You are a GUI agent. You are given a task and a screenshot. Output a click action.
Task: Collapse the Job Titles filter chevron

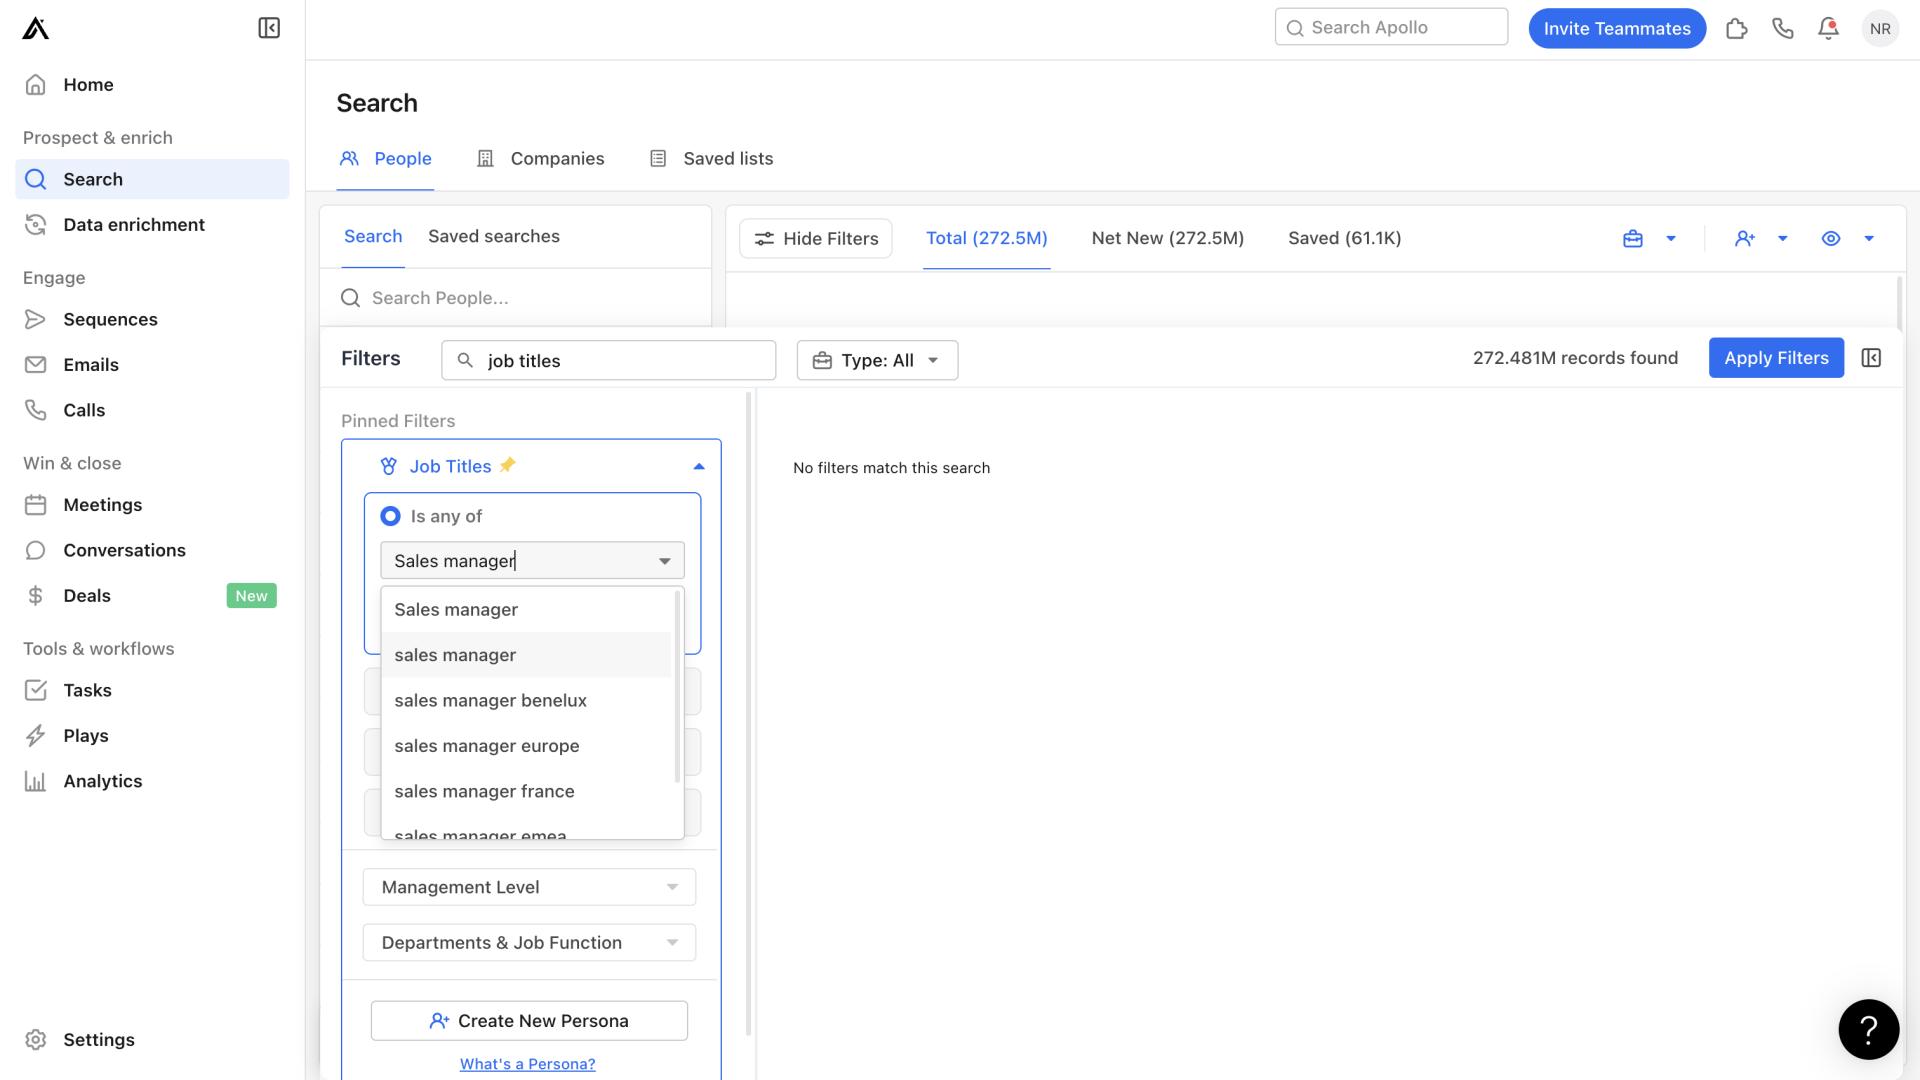click(x=699, y=466)
